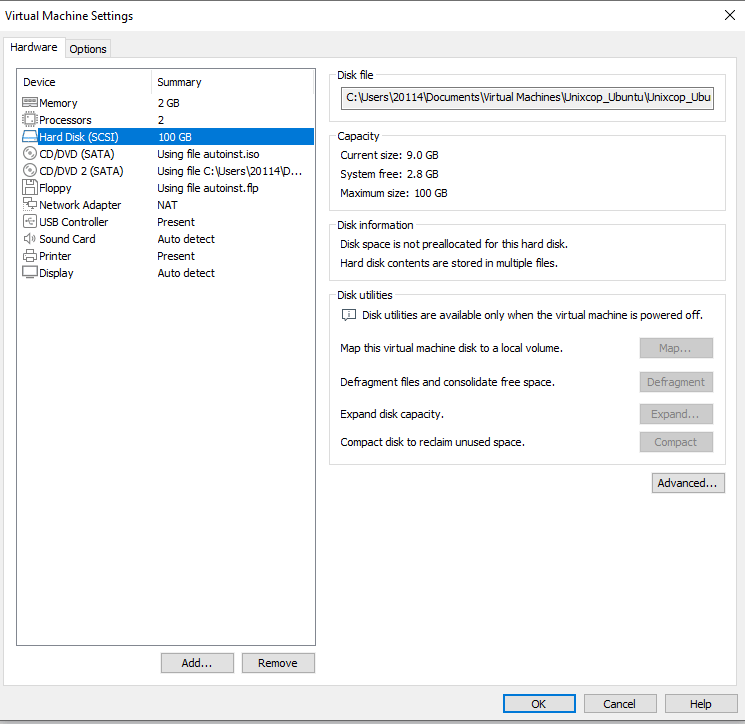Click the Processors chip icon
Screen dimensions: 745x724
point(29,119)
